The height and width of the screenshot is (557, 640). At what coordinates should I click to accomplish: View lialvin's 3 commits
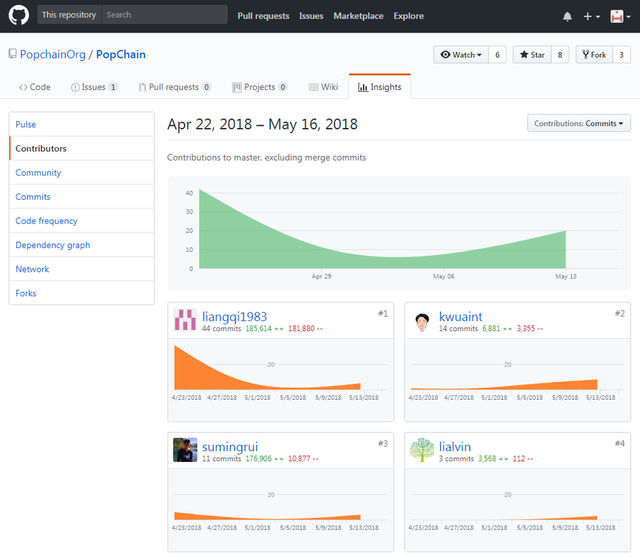(456, 459)
